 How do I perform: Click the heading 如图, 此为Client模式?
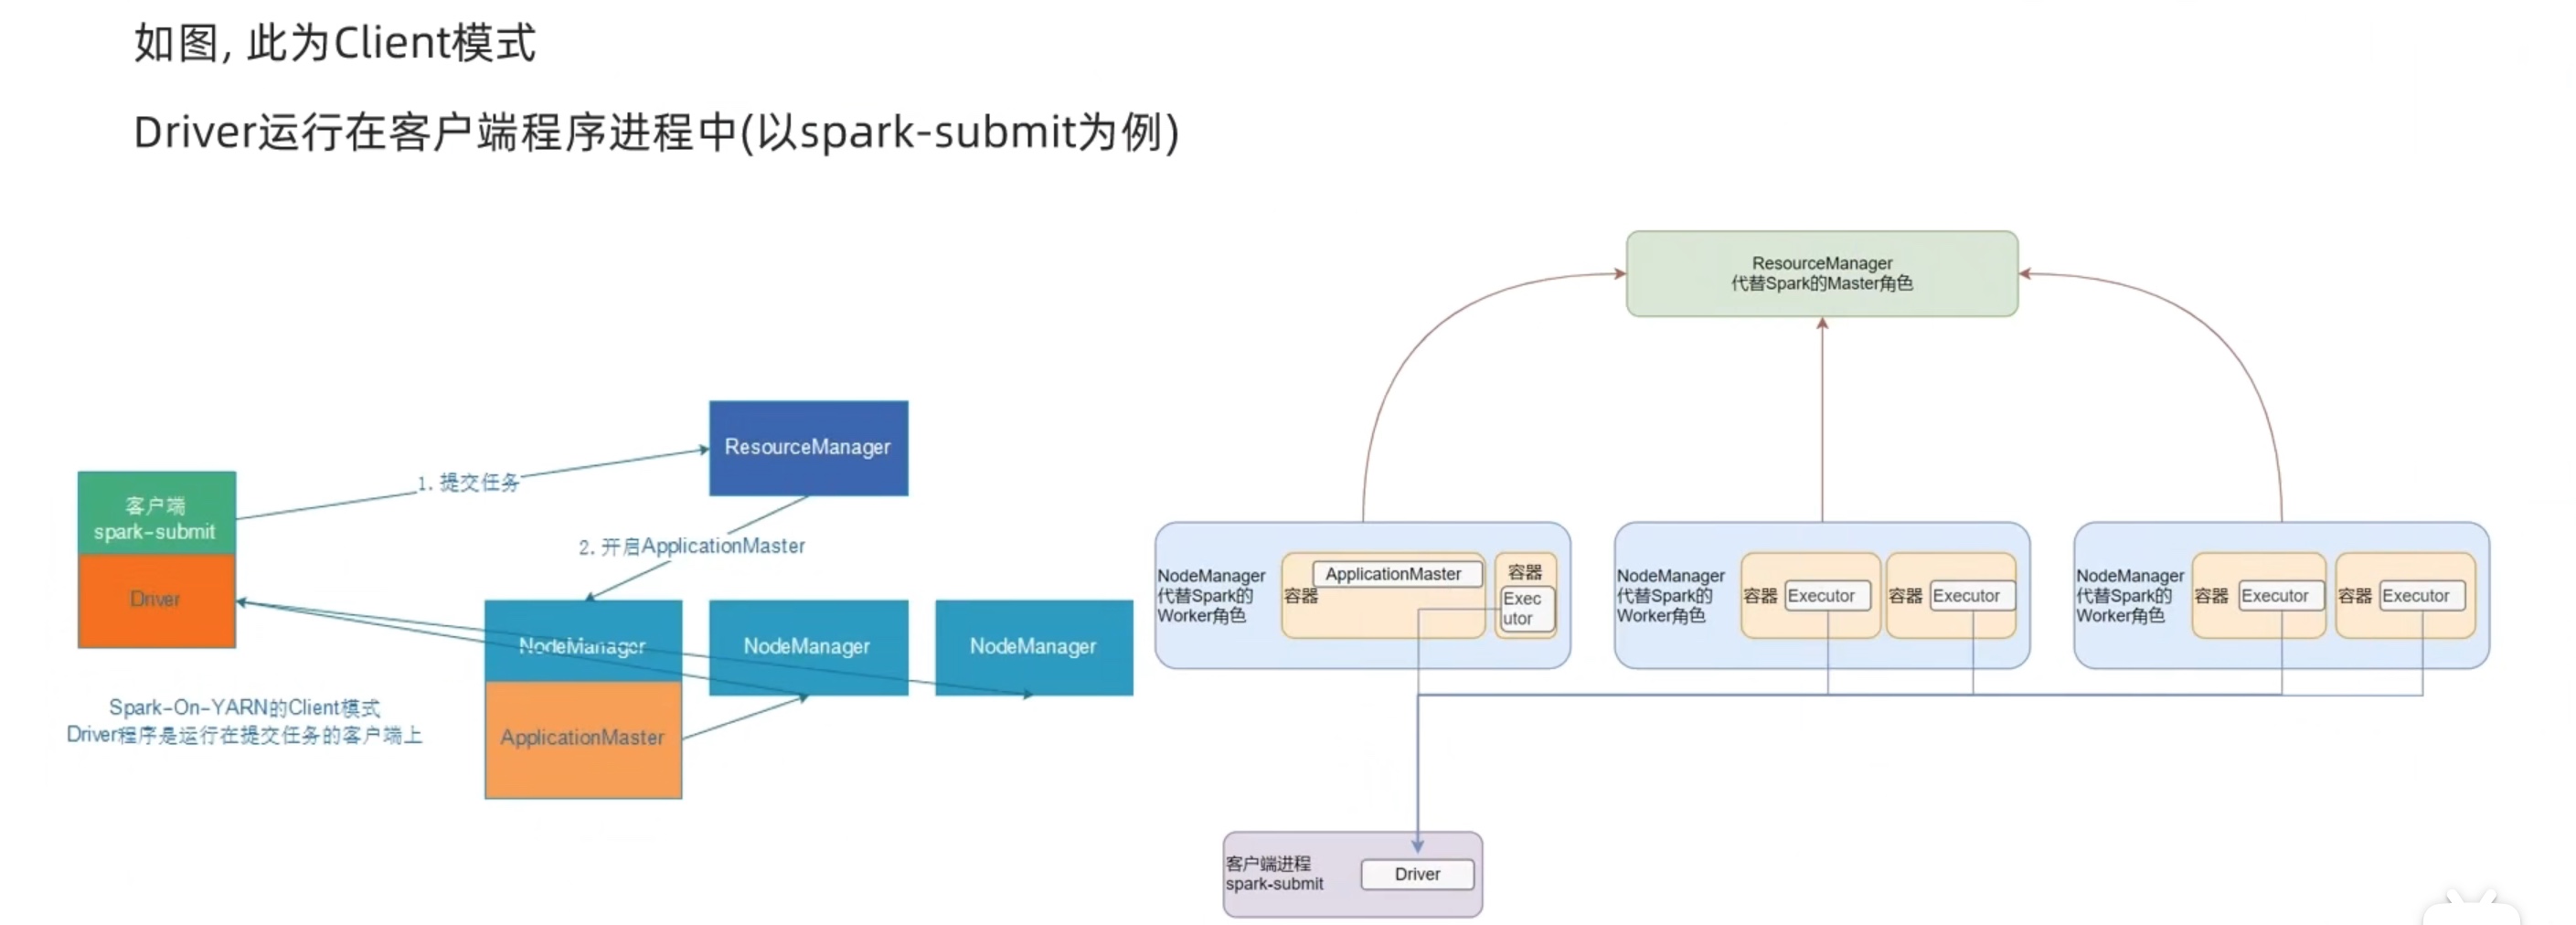point(335,43)
